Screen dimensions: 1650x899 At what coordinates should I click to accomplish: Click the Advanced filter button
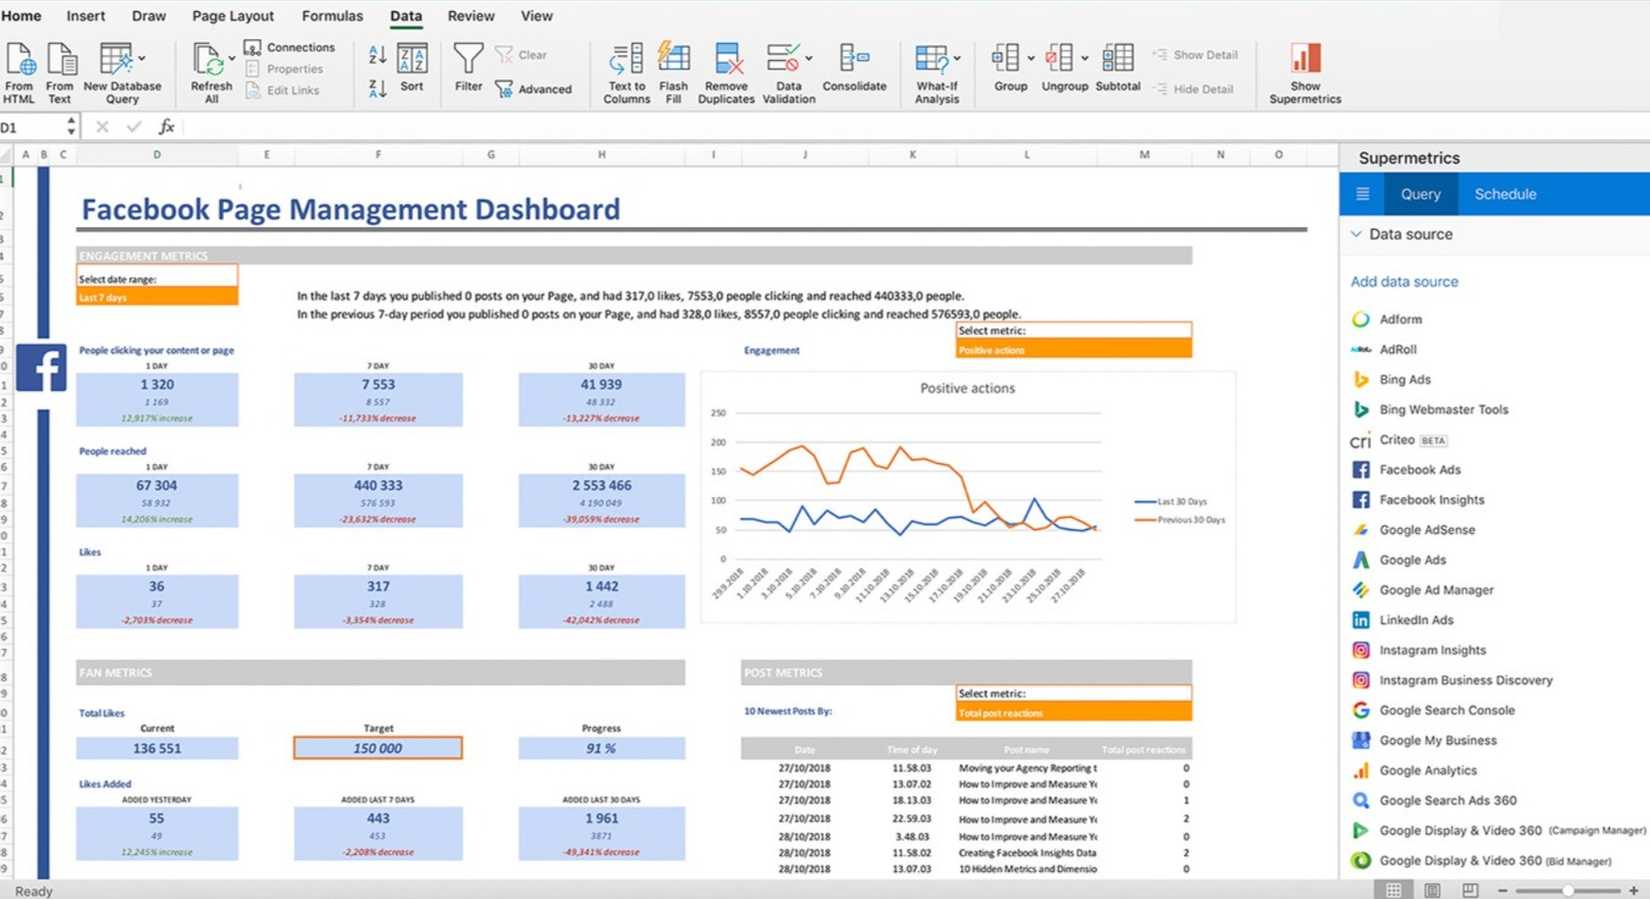pos(534,89)
